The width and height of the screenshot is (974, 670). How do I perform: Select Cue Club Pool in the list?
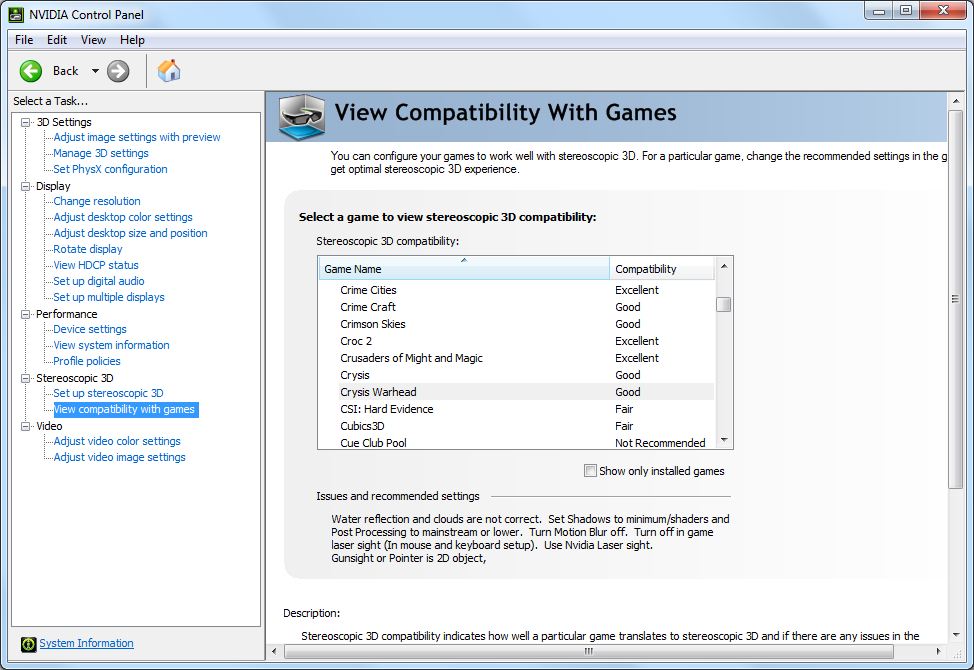click(516, 443)
